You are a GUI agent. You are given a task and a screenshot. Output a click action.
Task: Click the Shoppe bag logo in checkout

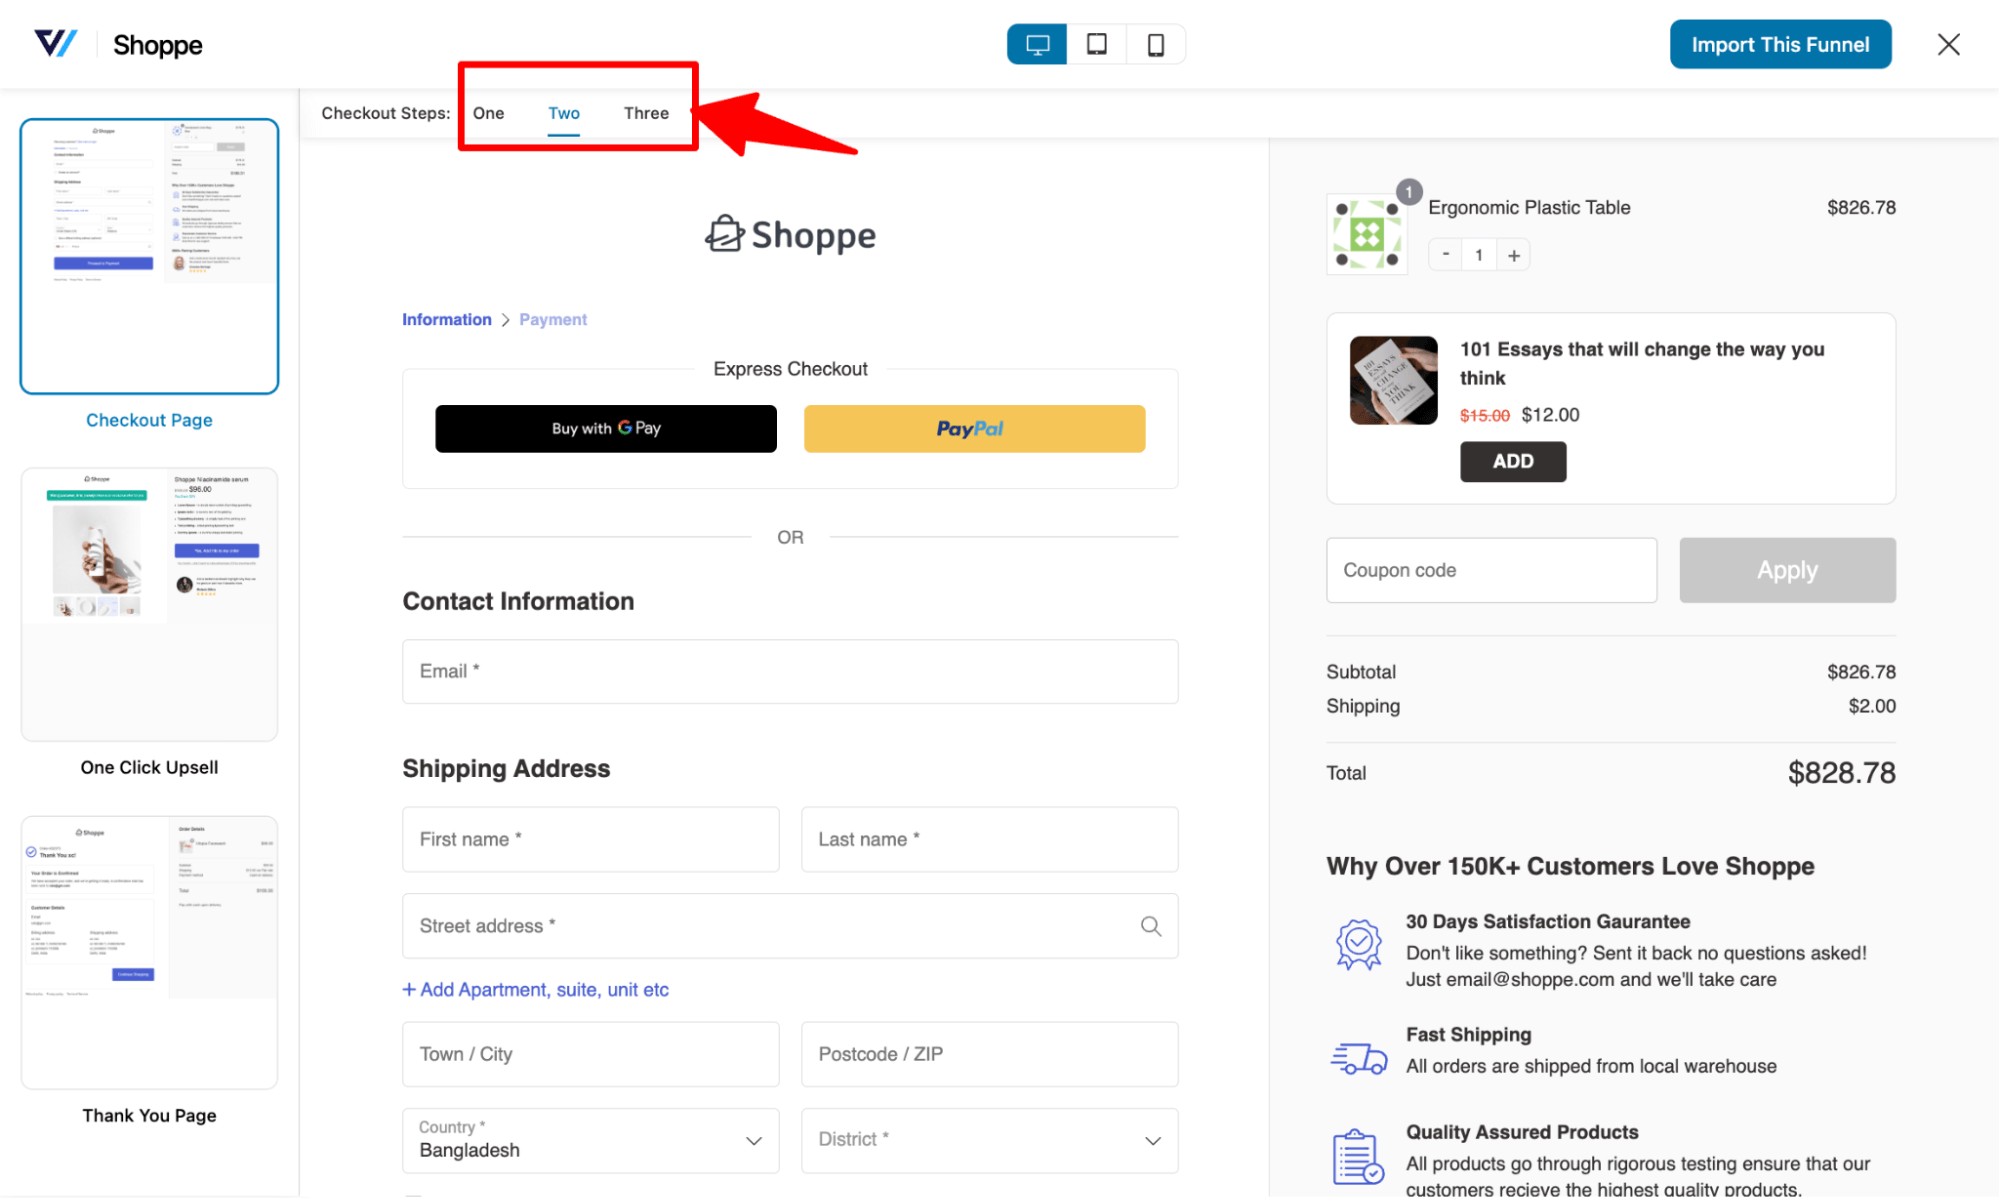790,235
